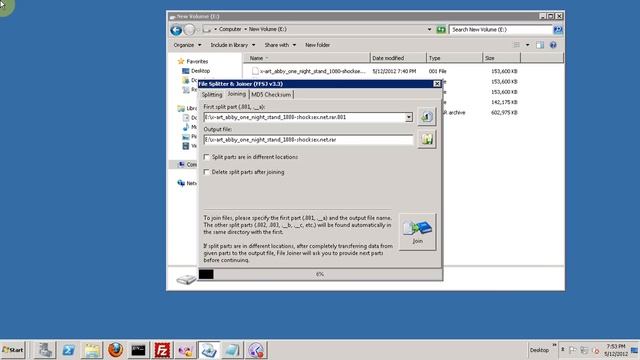Viewport: 640px width, 360px height.
Task: Click the taskbar clock showing 7:53 PM
Action: pyautogui.click(x=616, y=350)
